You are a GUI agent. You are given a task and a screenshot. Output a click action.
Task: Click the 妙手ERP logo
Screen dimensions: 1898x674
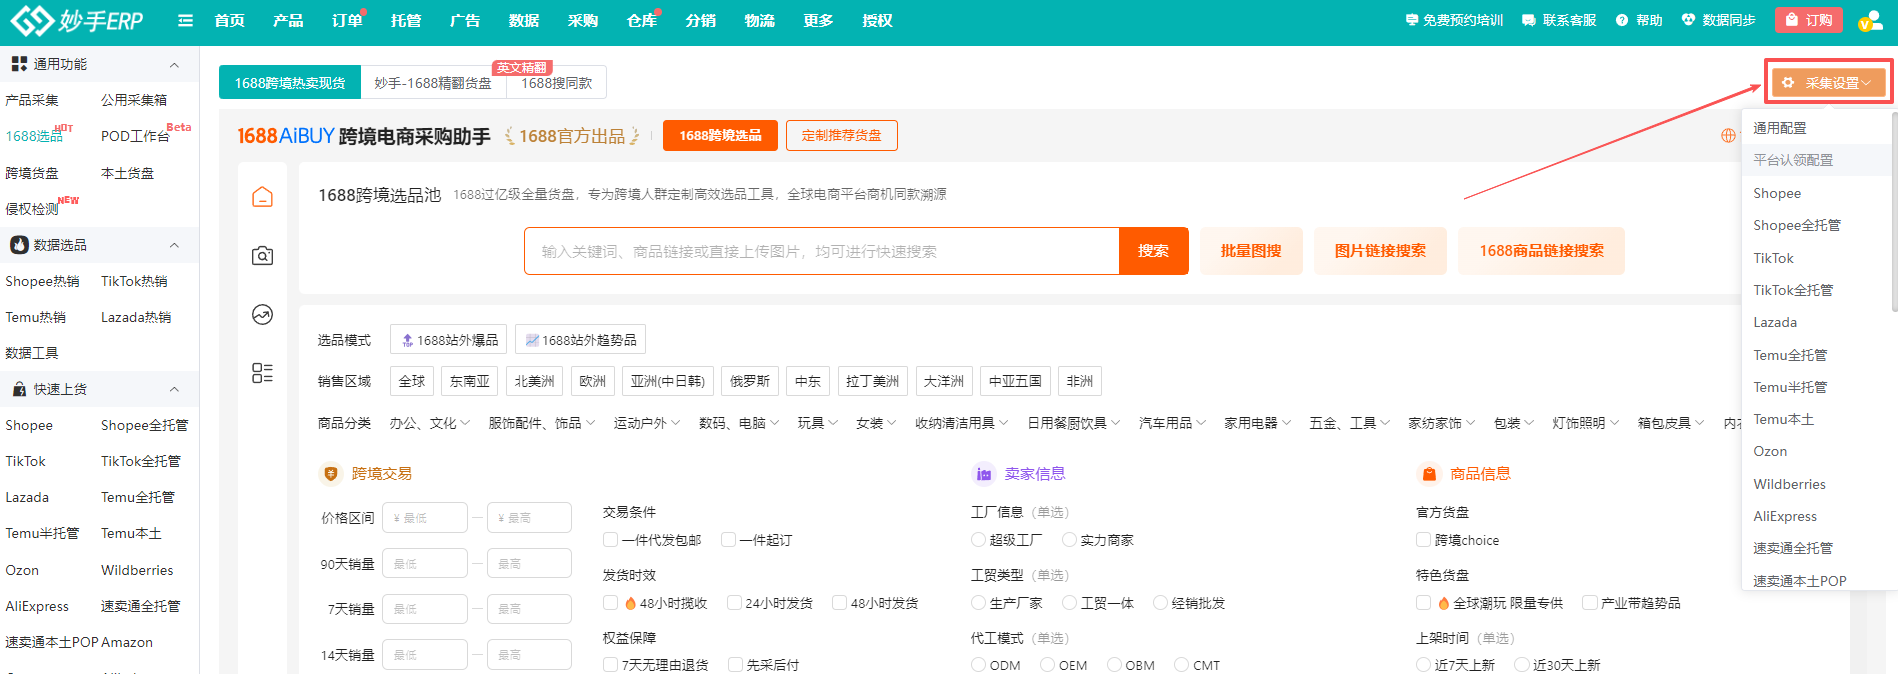(x=77, y=20)
